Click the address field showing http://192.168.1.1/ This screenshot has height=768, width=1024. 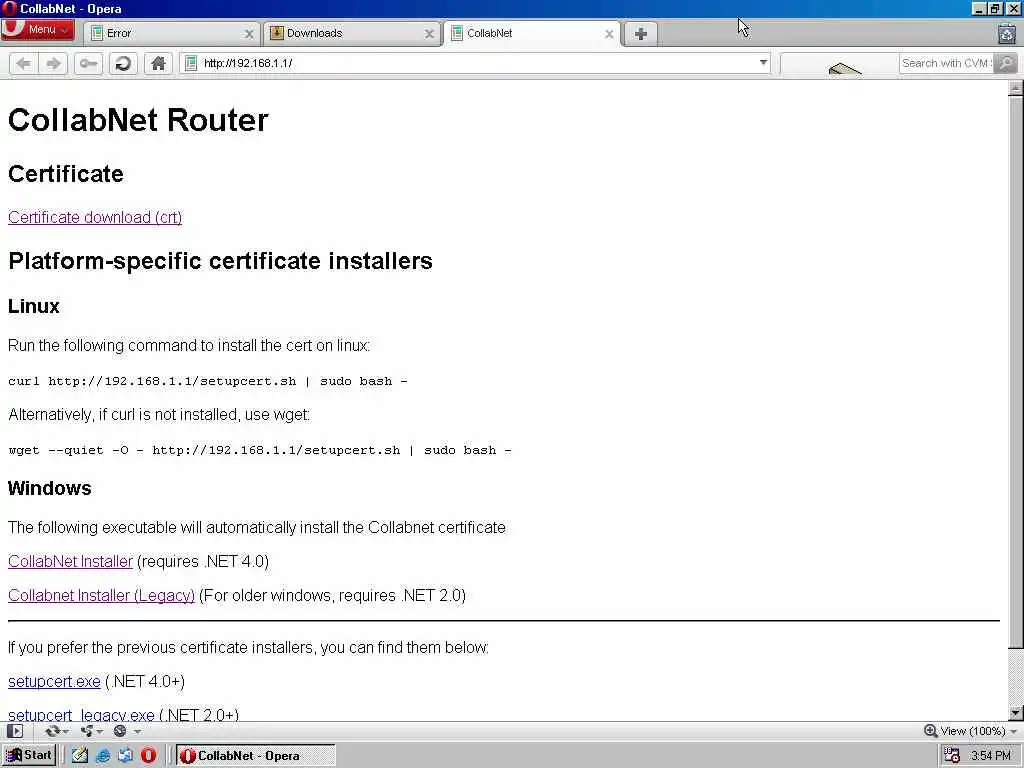pyautogui.click(x=475, y=63)
